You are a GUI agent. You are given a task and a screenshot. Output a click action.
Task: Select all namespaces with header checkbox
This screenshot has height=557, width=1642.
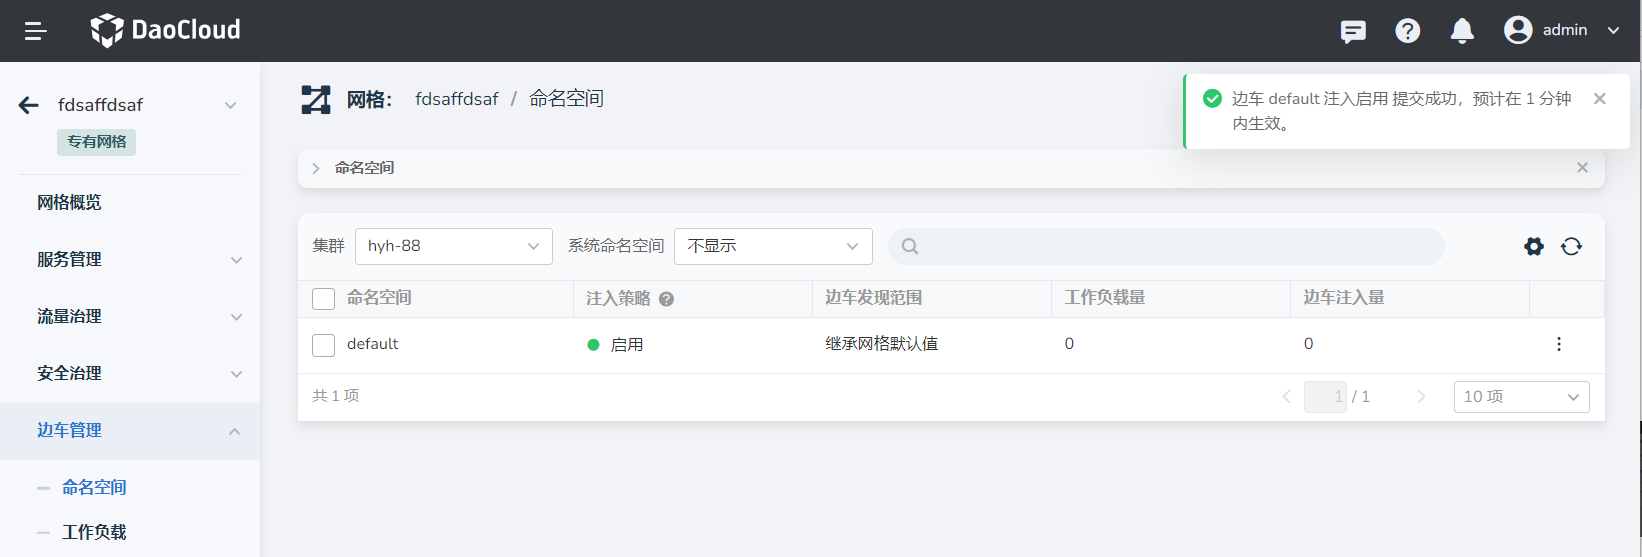click(x=323, y=299)
